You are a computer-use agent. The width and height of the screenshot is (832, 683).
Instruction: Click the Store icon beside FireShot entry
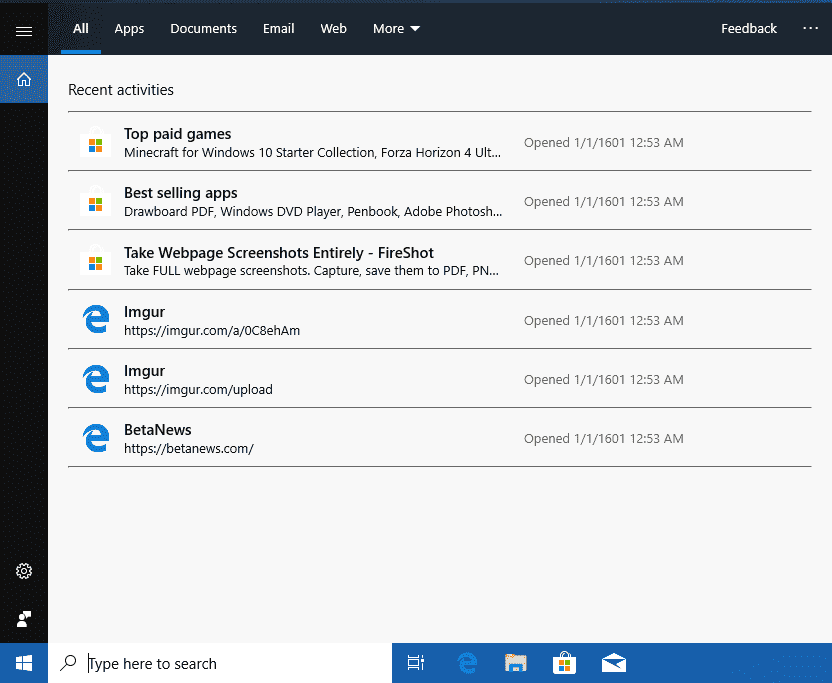(x=96, y=261)
